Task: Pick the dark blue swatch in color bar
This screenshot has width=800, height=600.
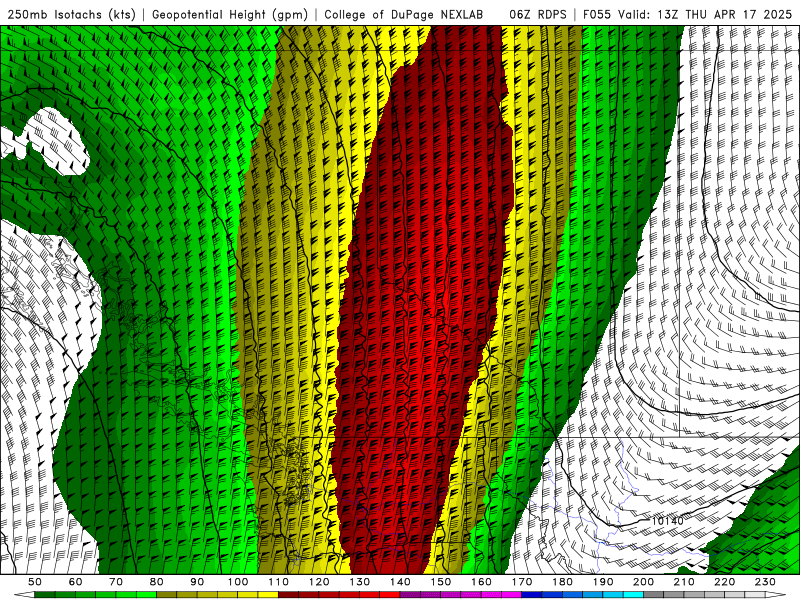Action: pyautogui.click(x=532, y=594)
